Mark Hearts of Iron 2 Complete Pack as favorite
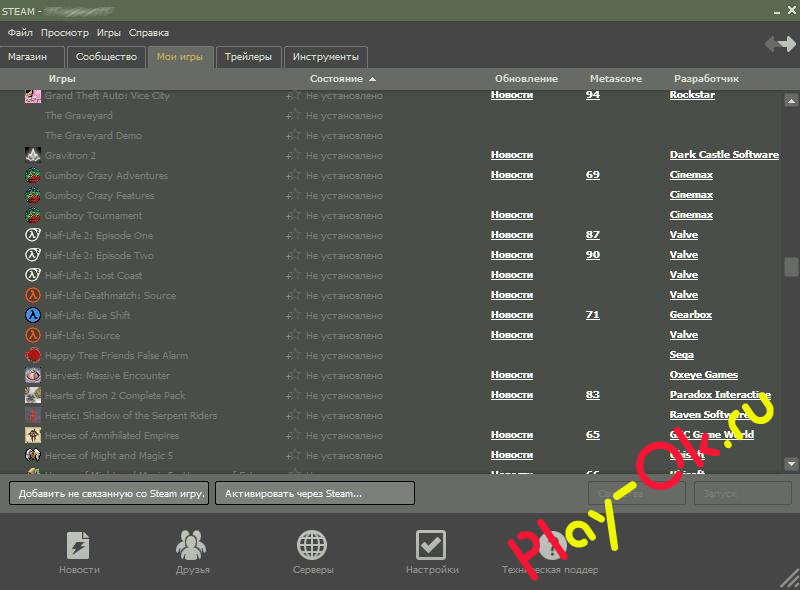The image size is (800, 590). point(294,395)
